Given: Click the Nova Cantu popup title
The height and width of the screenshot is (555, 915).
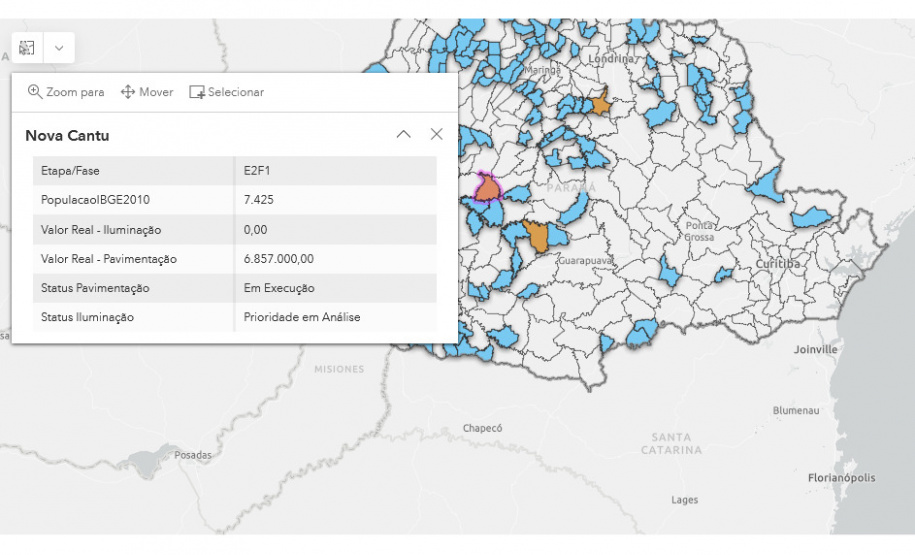Looking at the screenshot, I should point(67,136).
